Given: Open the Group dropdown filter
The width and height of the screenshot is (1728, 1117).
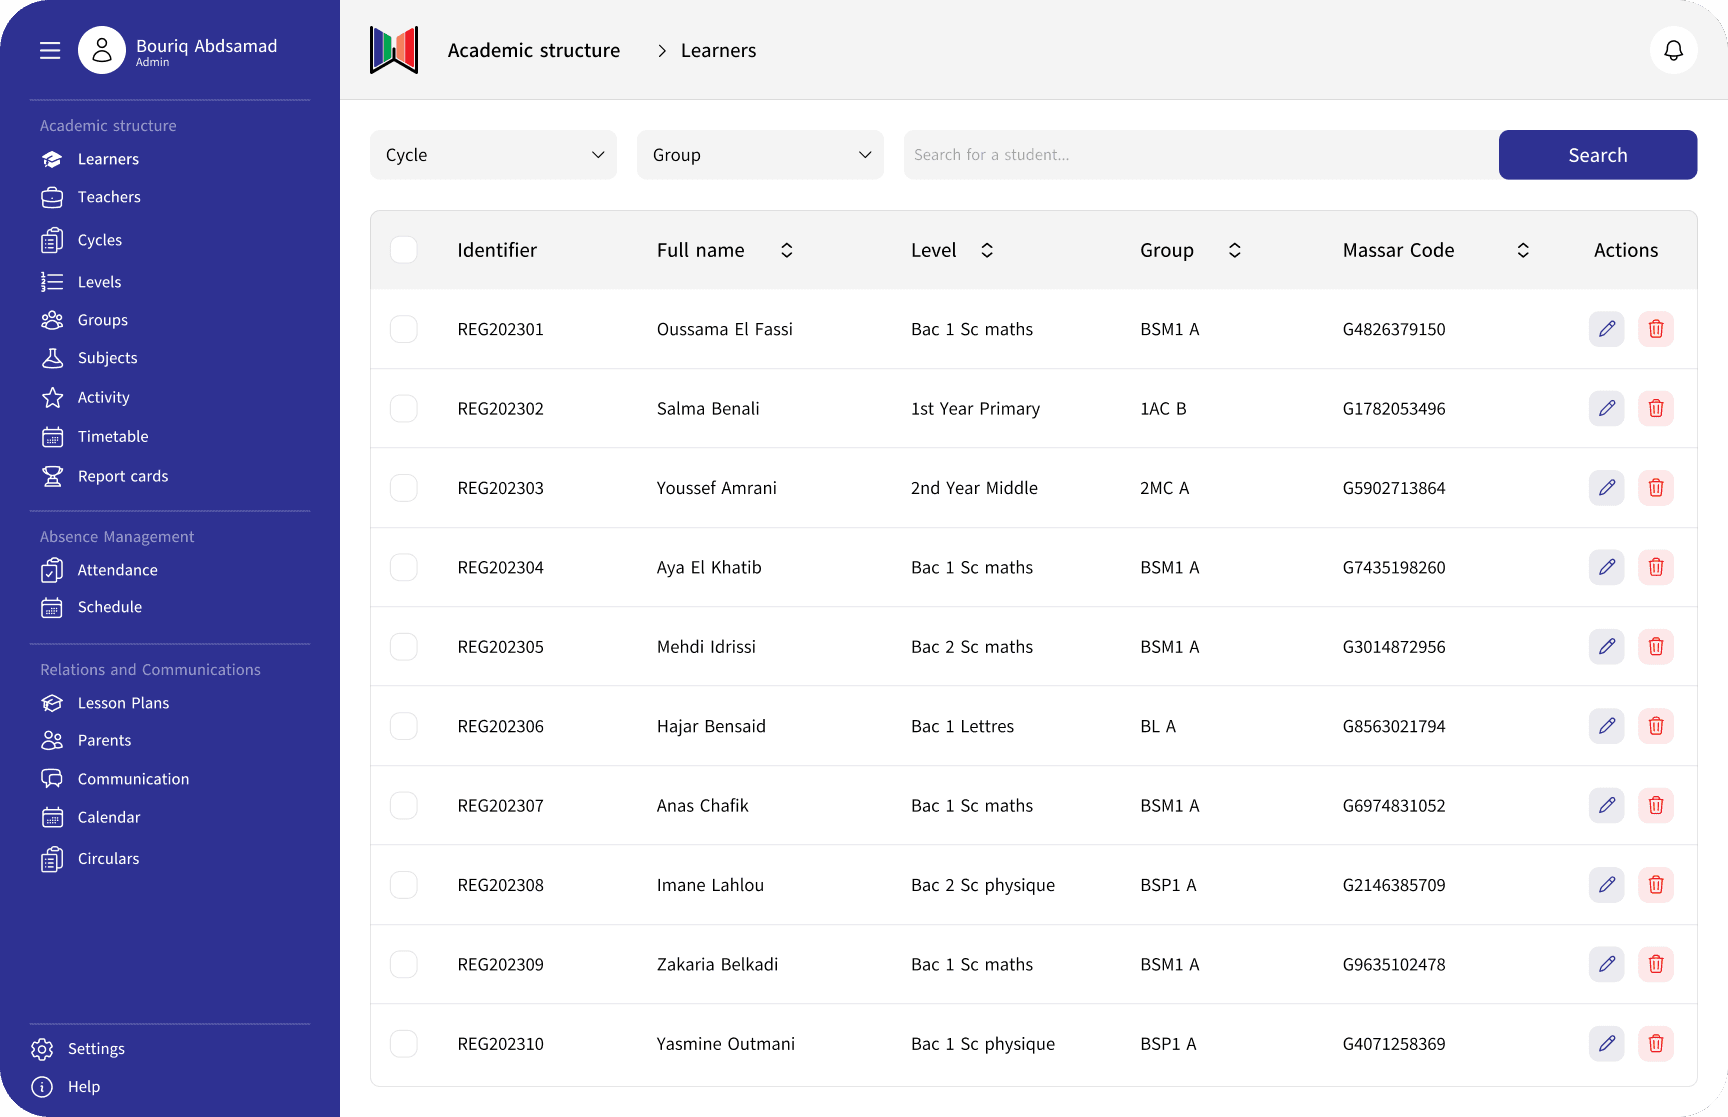Looking at the screenshot, I should click(x=760, y=155).
